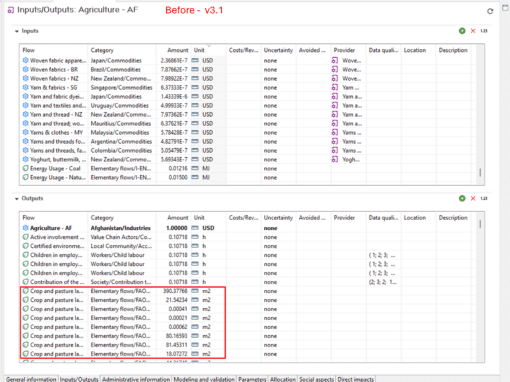Screen dimensions: 510x382
Task: Collapse the Outputs section
Action: (17, 199)
